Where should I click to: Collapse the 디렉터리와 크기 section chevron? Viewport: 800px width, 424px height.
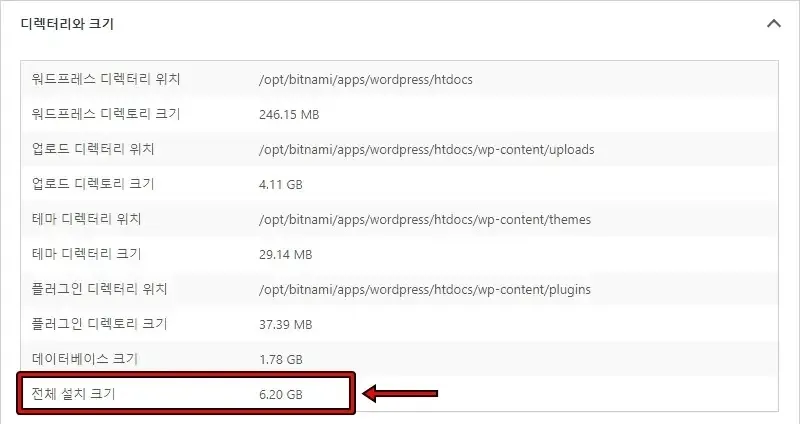[x=773, y=23]
